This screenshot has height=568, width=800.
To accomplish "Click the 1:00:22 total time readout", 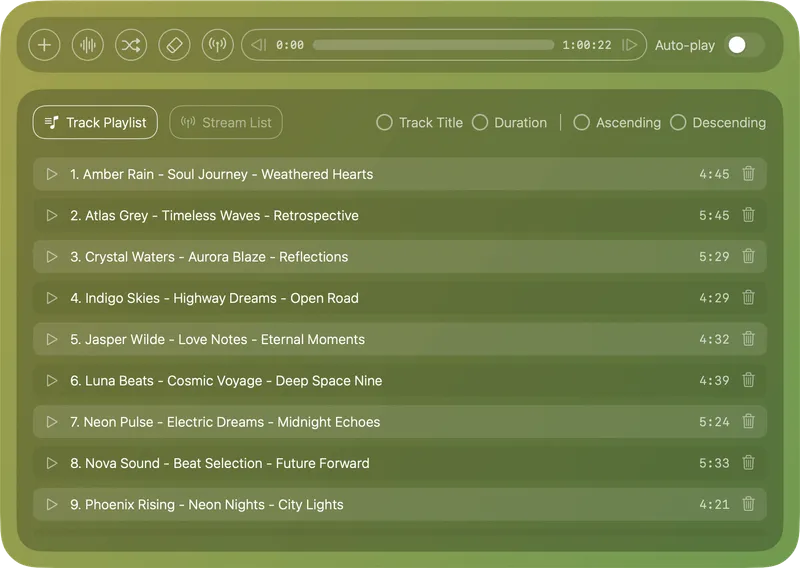I will [587, 45].
